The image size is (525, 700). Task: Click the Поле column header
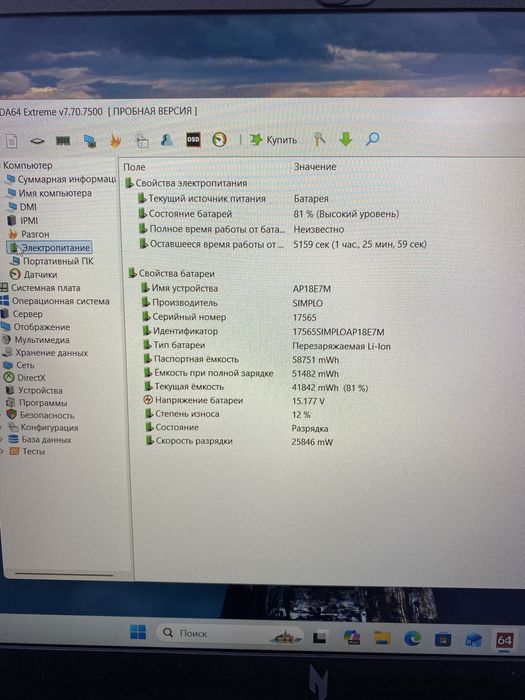tap(134, 167)
